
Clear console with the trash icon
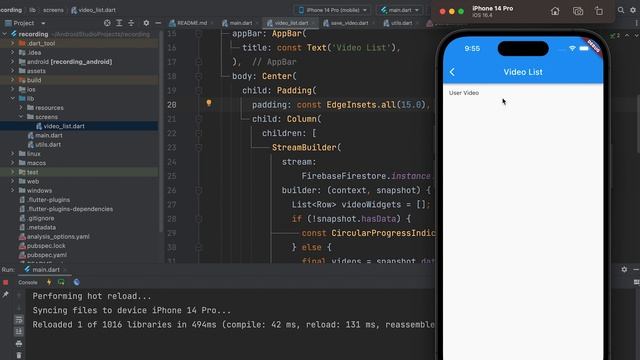pos(19,355)
